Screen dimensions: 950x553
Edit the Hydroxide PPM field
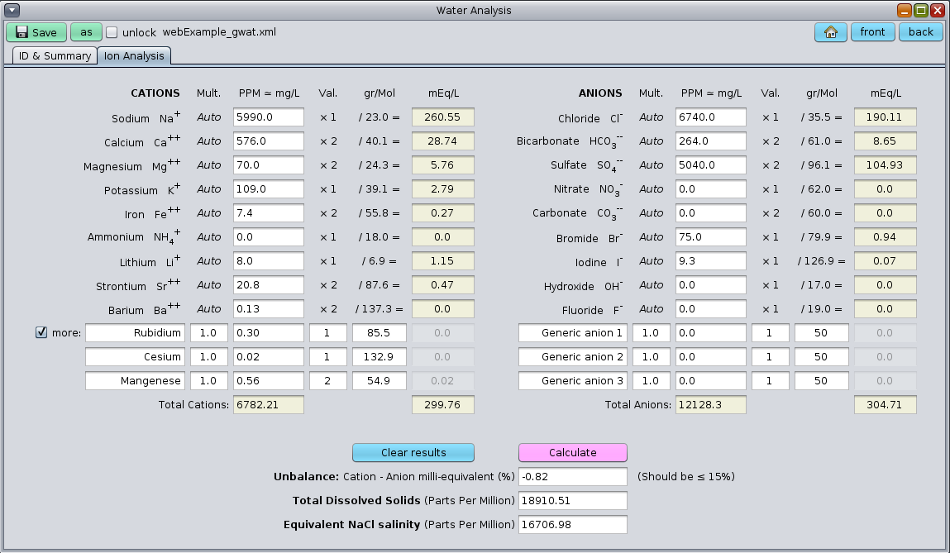tap(711, 285)
